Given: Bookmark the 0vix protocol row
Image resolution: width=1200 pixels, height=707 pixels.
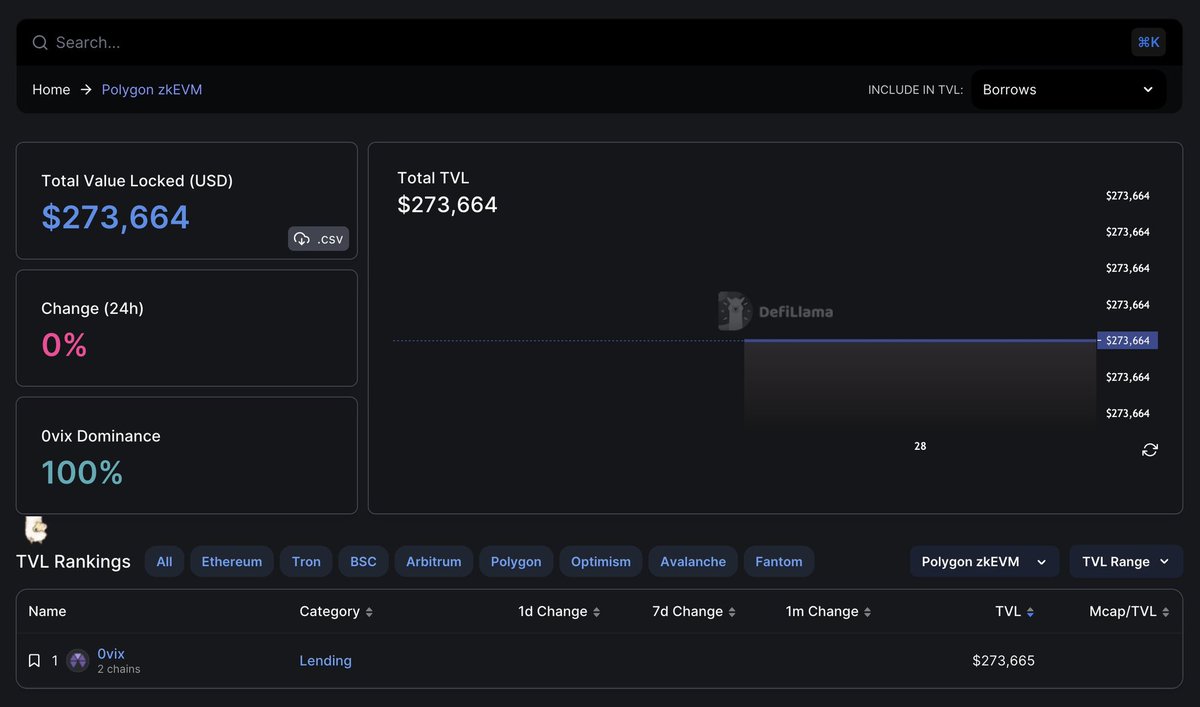Looking at the screenshot, I should [34, 660].
